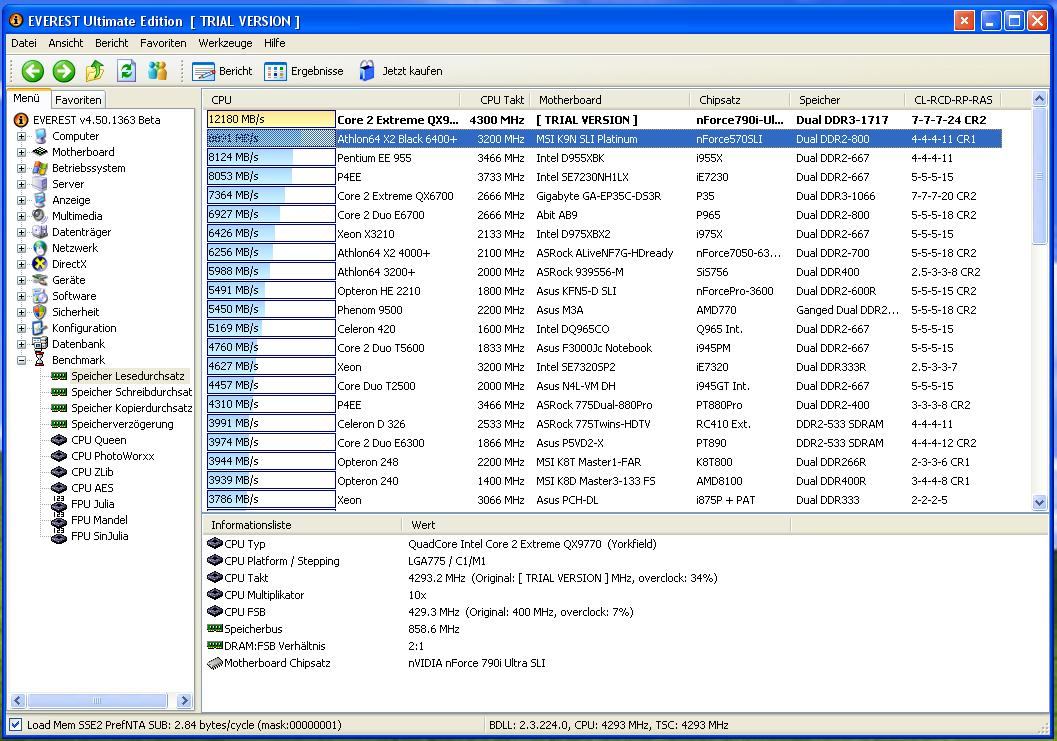Screen dimensions: 1057x741
Task: Click the users toolbar icon
Action: pos(157,71)
